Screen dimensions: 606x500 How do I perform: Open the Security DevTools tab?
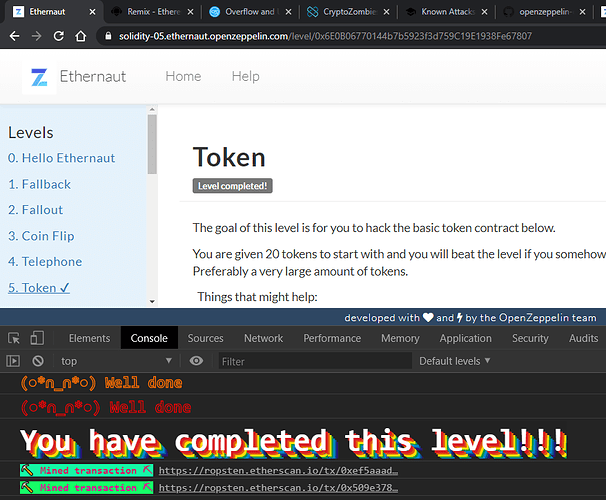pyautogui.click(x=530, y=338)
